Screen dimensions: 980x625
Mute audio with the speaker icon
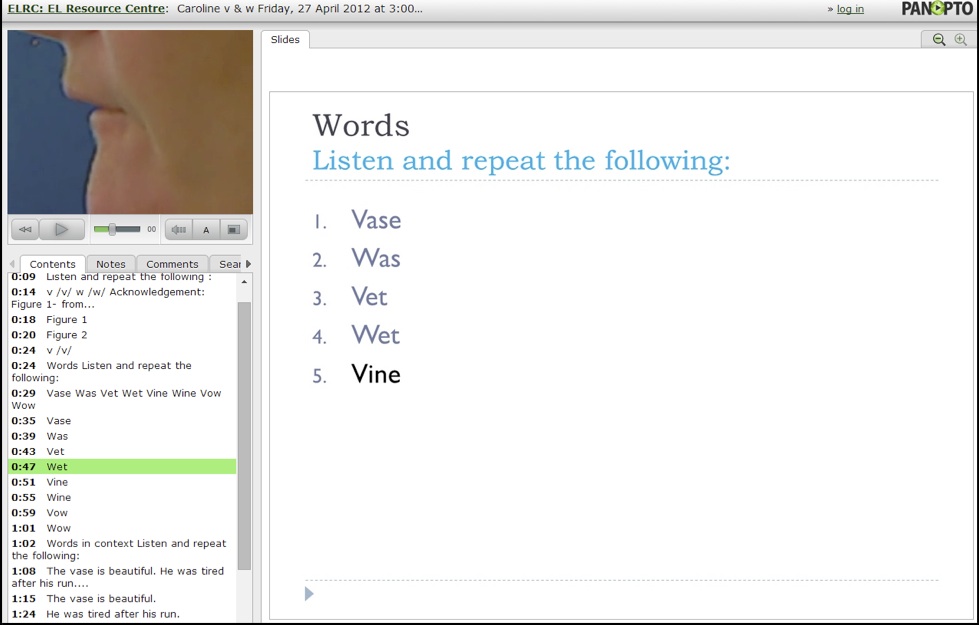pos(178,229)
